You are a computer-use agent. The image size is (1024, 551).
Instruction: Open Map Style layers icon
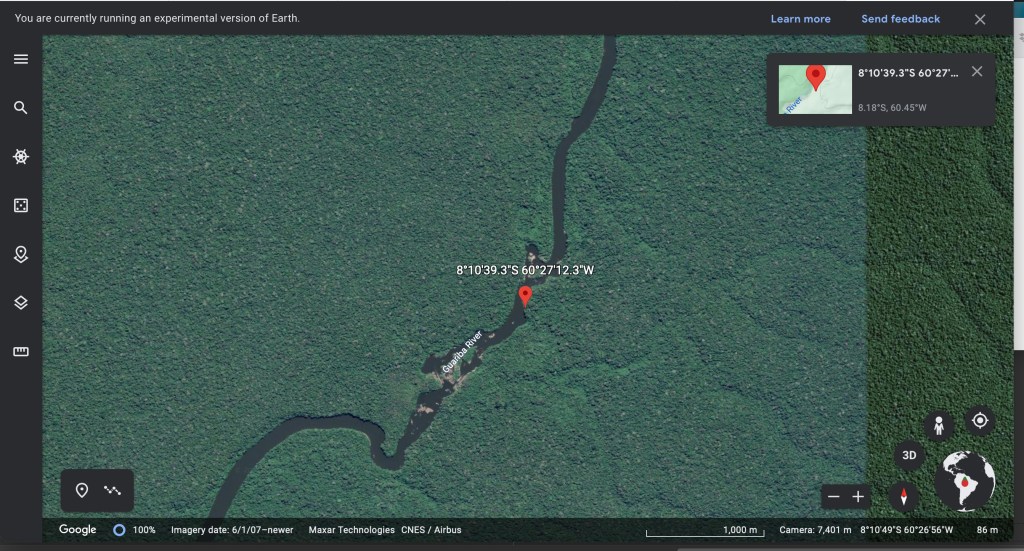click(20, 303)
